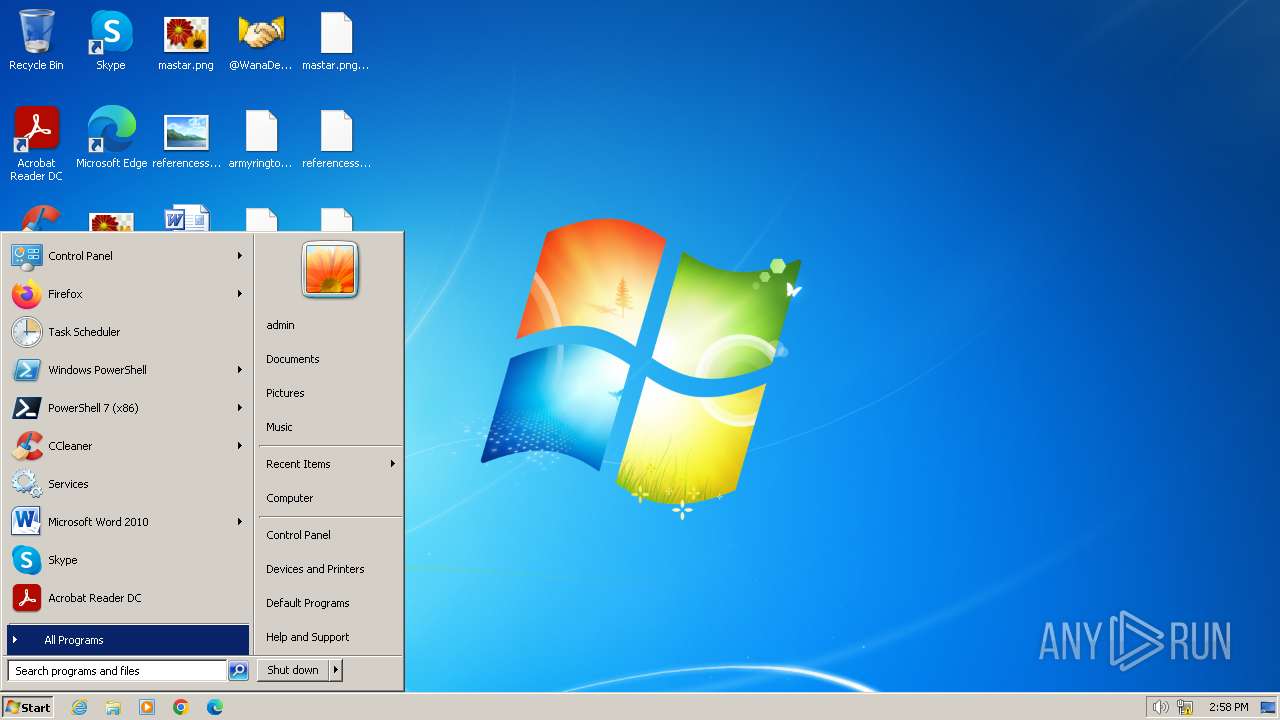Click the Services gears icon

[x=26, y=484]
